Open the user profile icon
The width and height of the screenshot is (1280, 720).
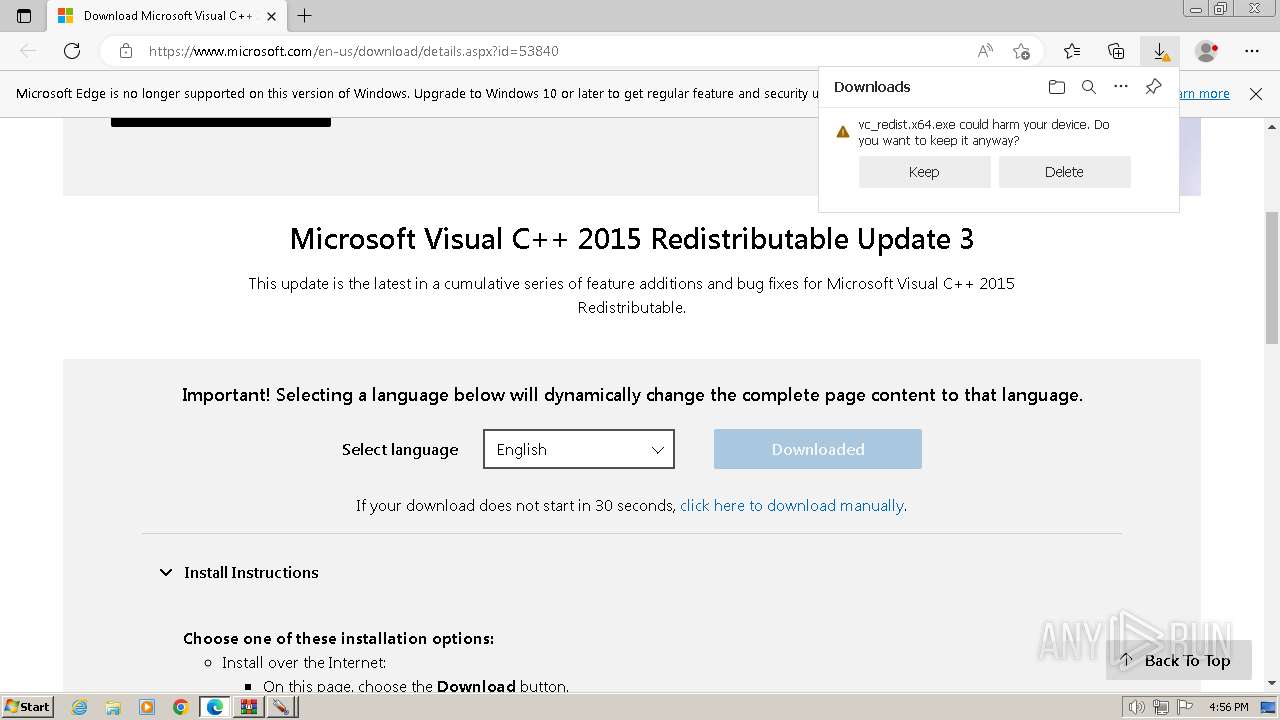(x=1207, y=51)
